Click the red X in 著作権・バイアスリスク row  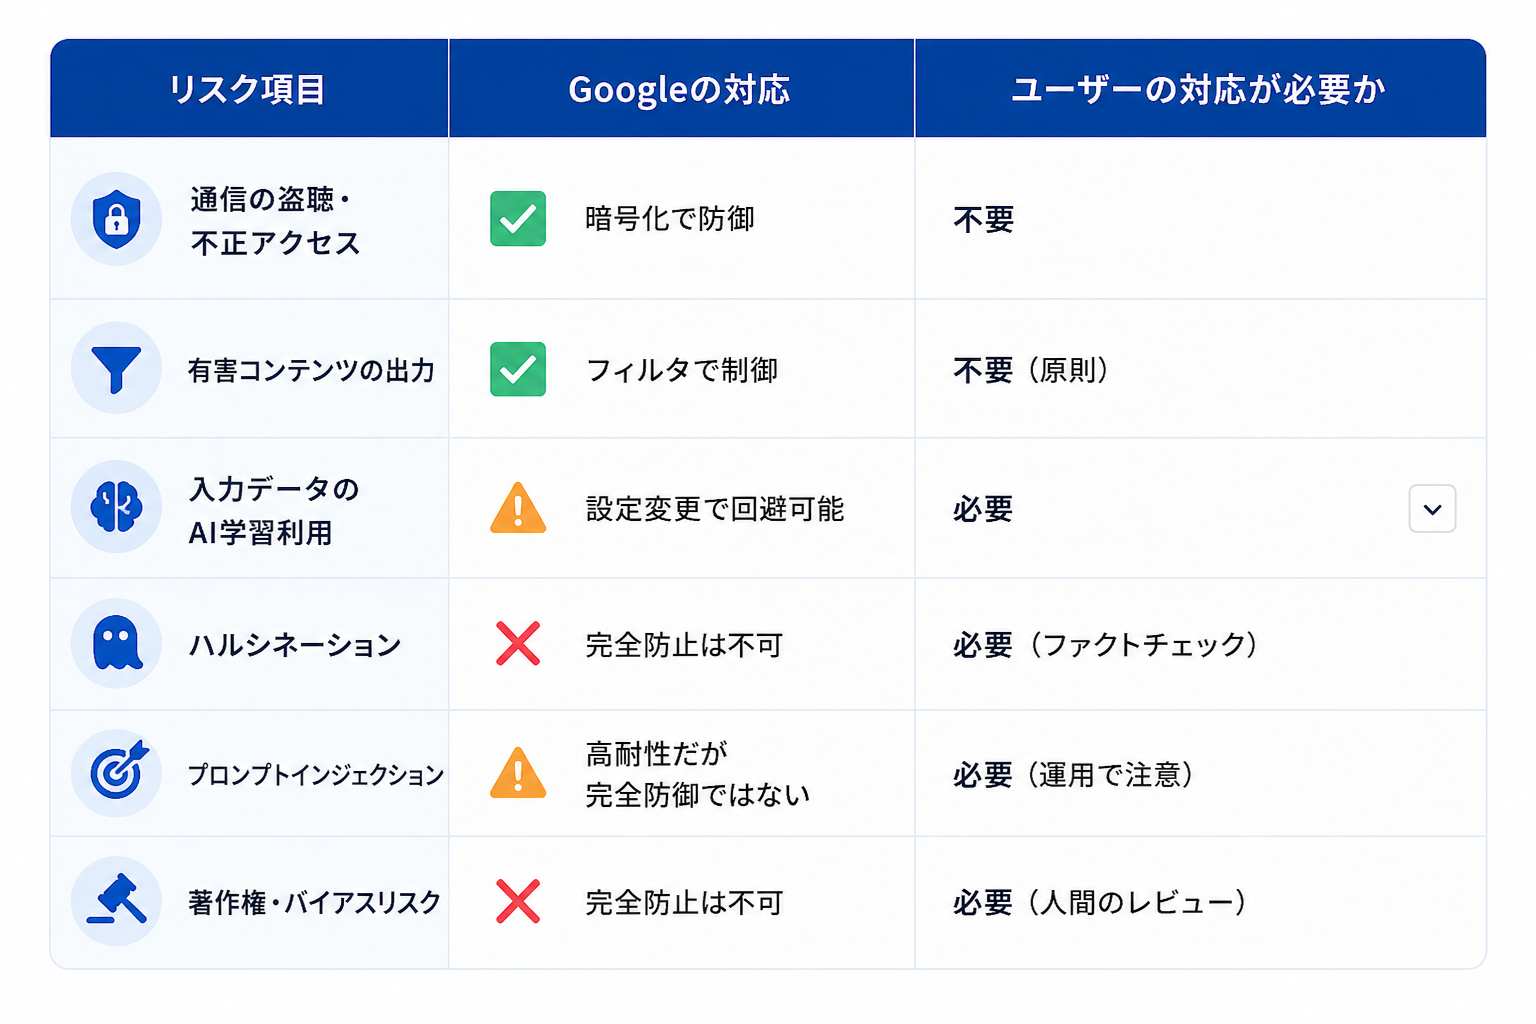point(518,901)
